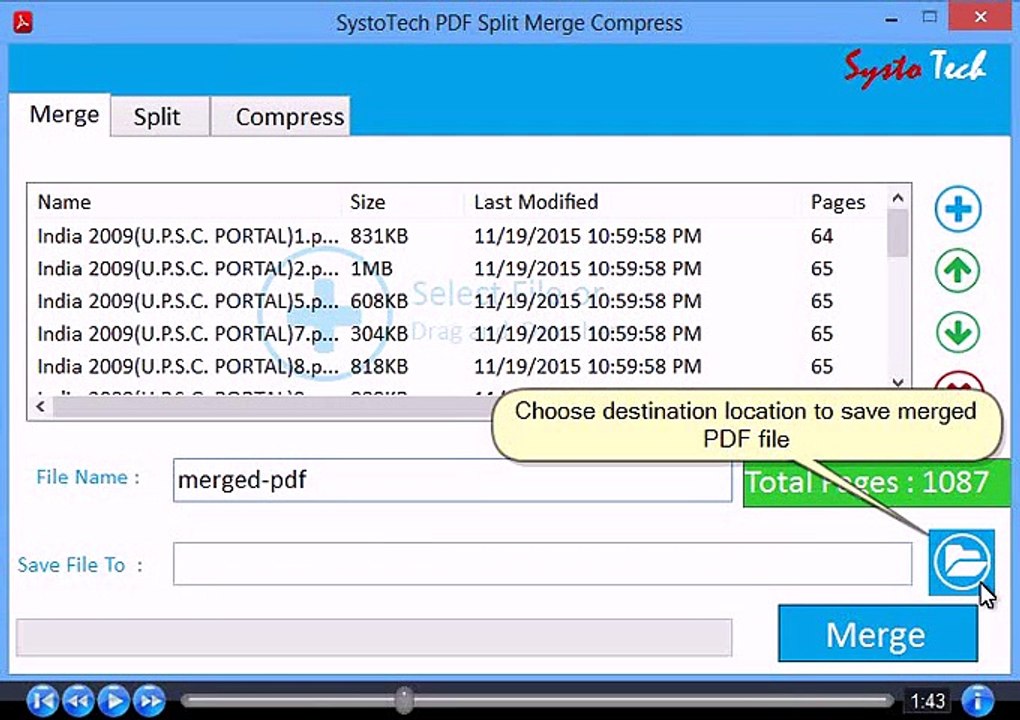
Task: Click the info button in video player bar
Action: coord(978,700)
